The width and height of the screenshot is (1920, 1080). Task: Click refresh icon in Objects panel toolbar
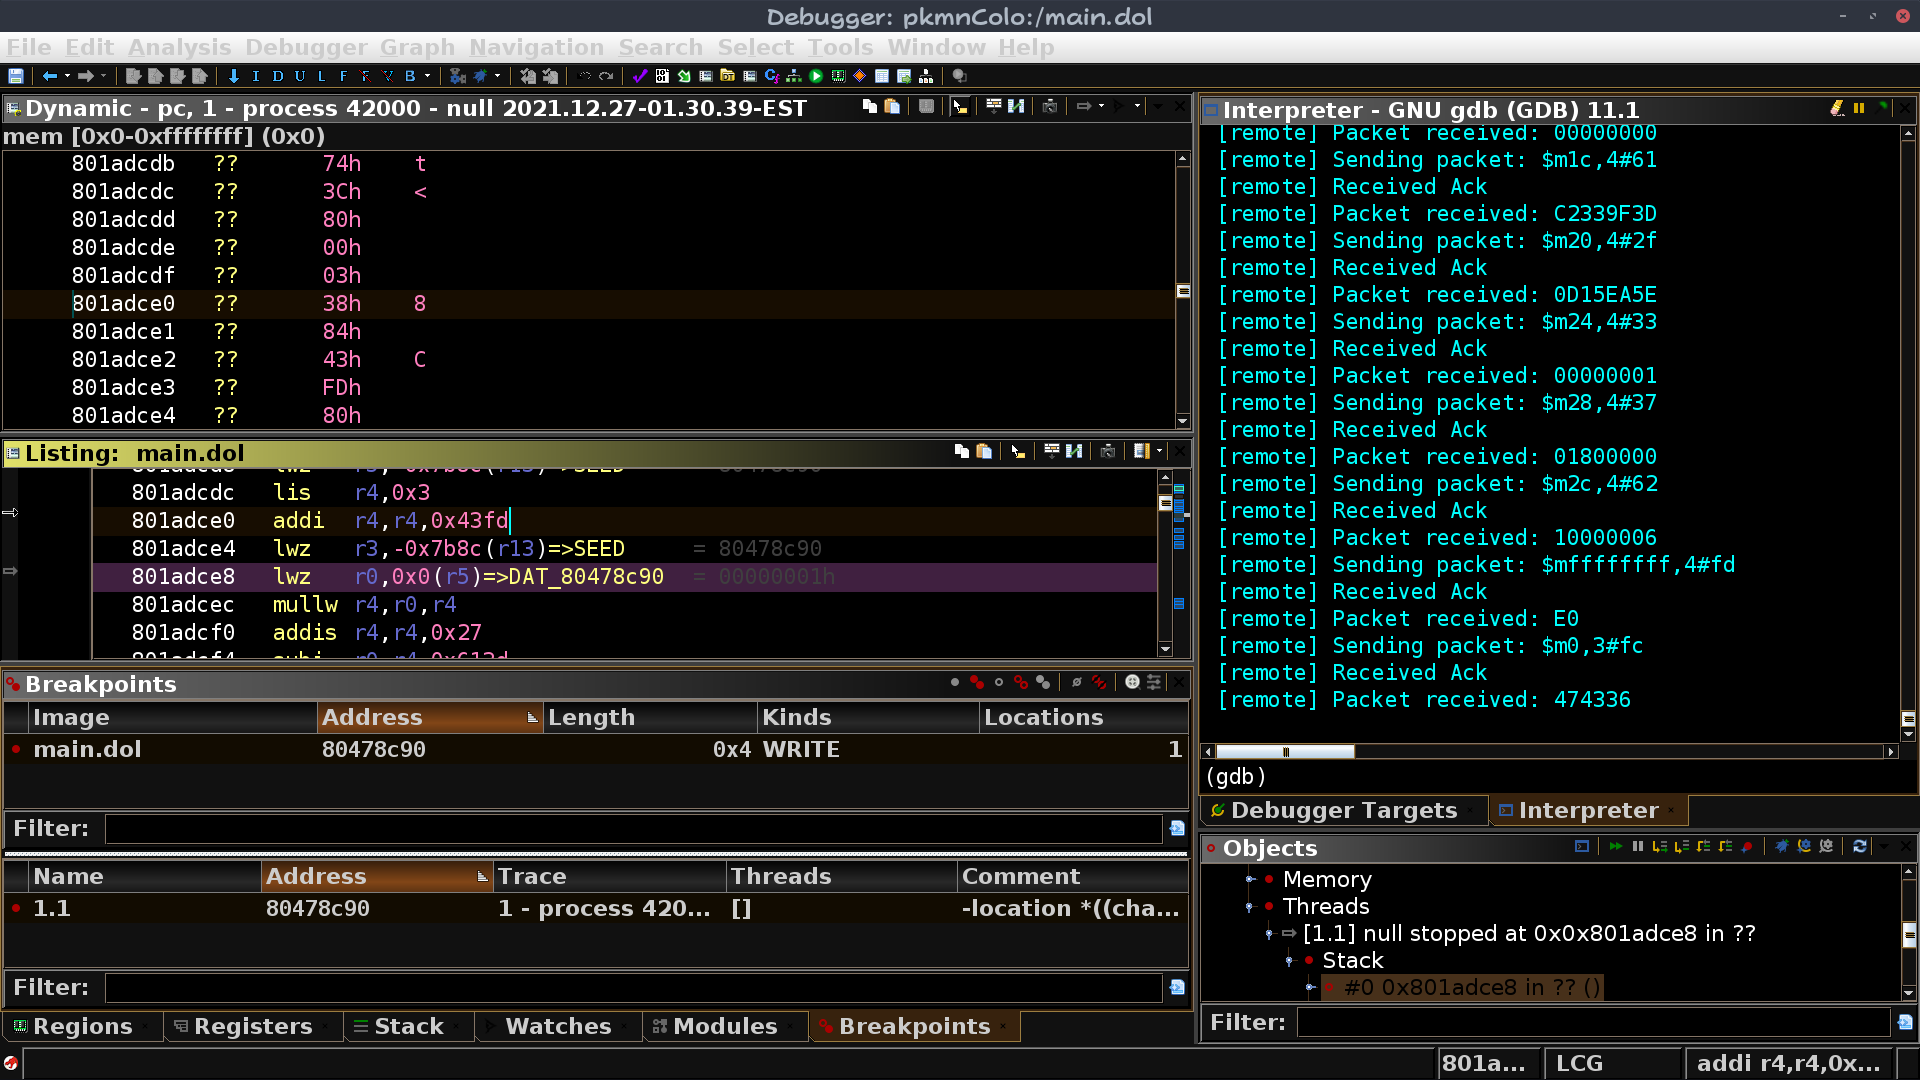[1859, 847]
